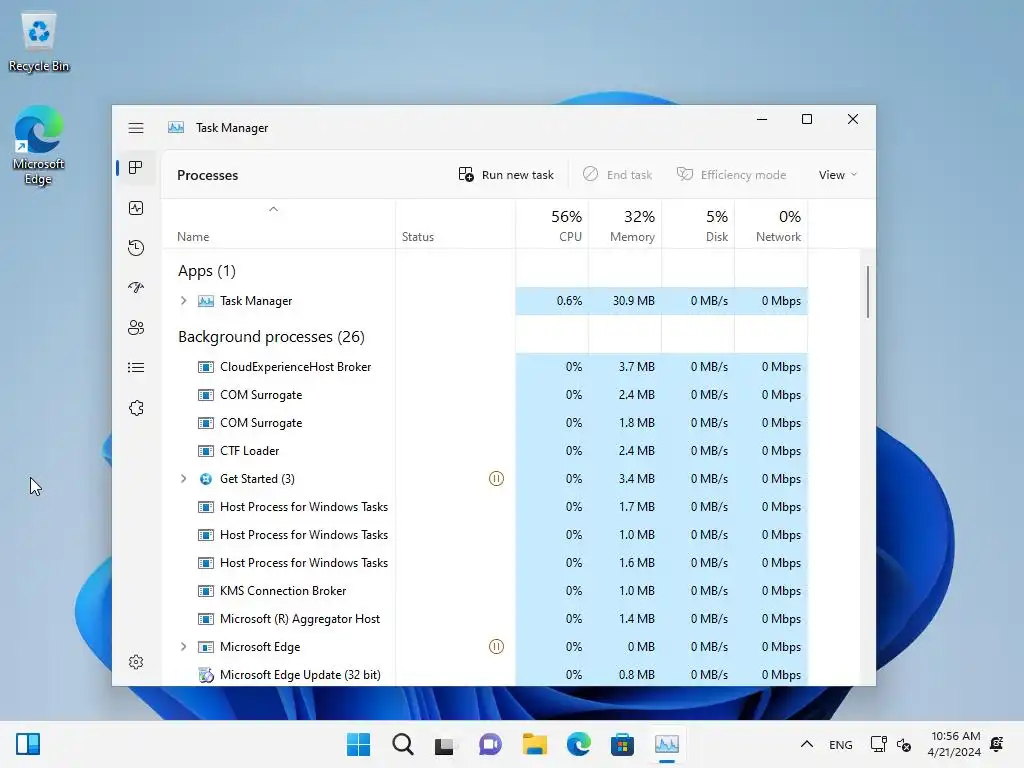Open the notification center icon
The image size is (1024, 768).
997,744
